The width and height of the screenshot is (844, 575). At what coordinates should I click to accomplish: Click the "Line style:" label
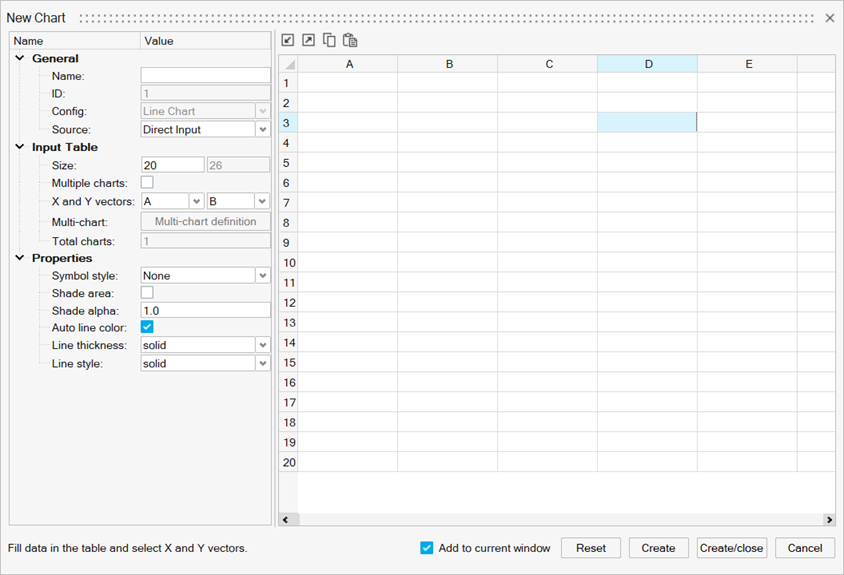pyautogui.click(x=77, y=363)
